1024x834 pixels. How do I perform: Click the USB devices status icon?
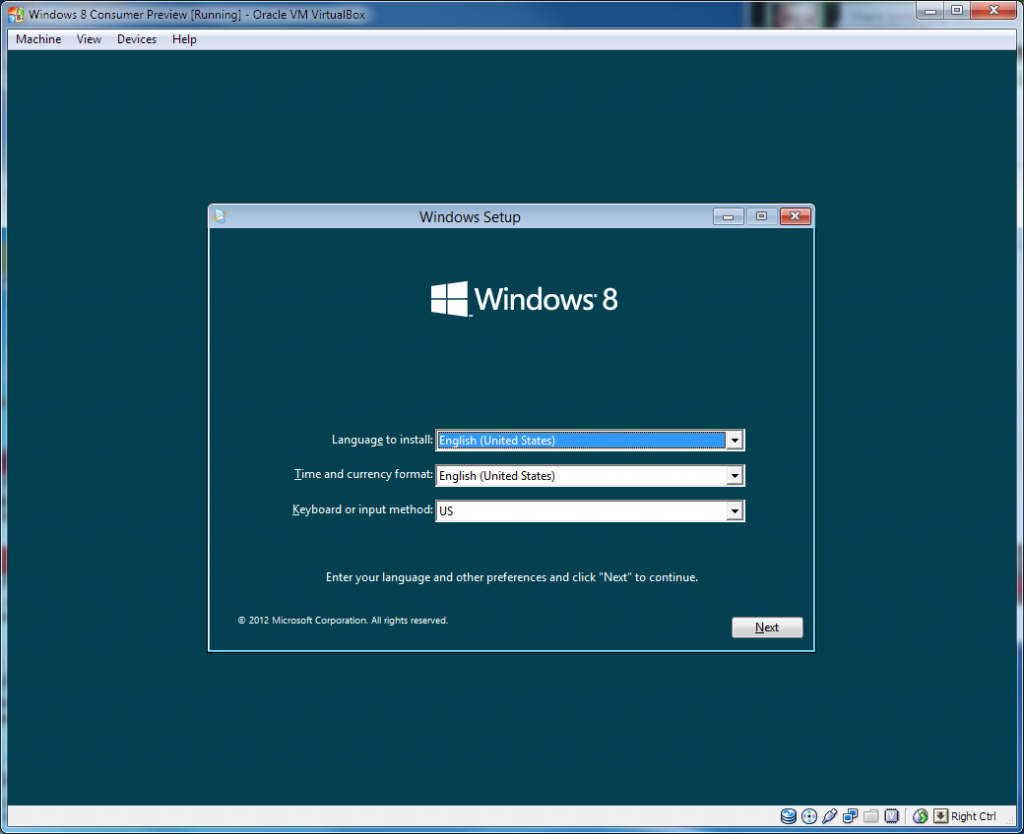[x=829, y=816]
